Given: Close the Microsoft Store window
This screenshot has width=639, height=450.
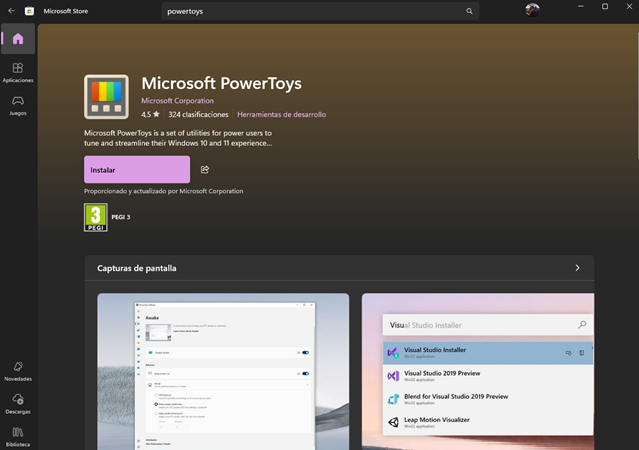Looking at the screenshot, I should pos(629,6).
